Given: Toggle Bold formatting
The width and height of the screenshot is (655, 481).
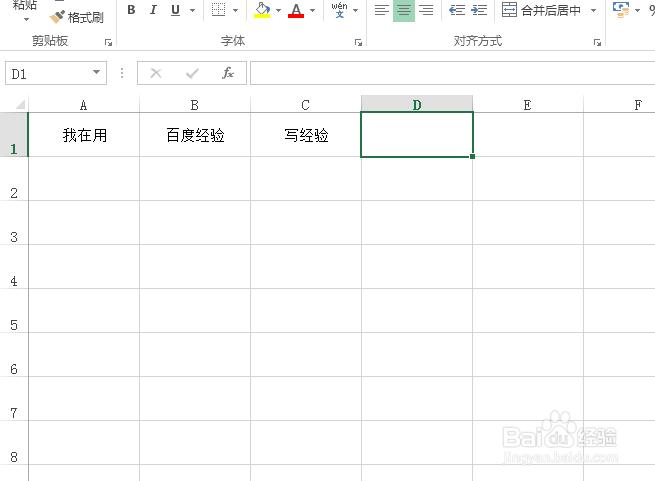Looking at the screenshot, I should click(x=131, y=10).
